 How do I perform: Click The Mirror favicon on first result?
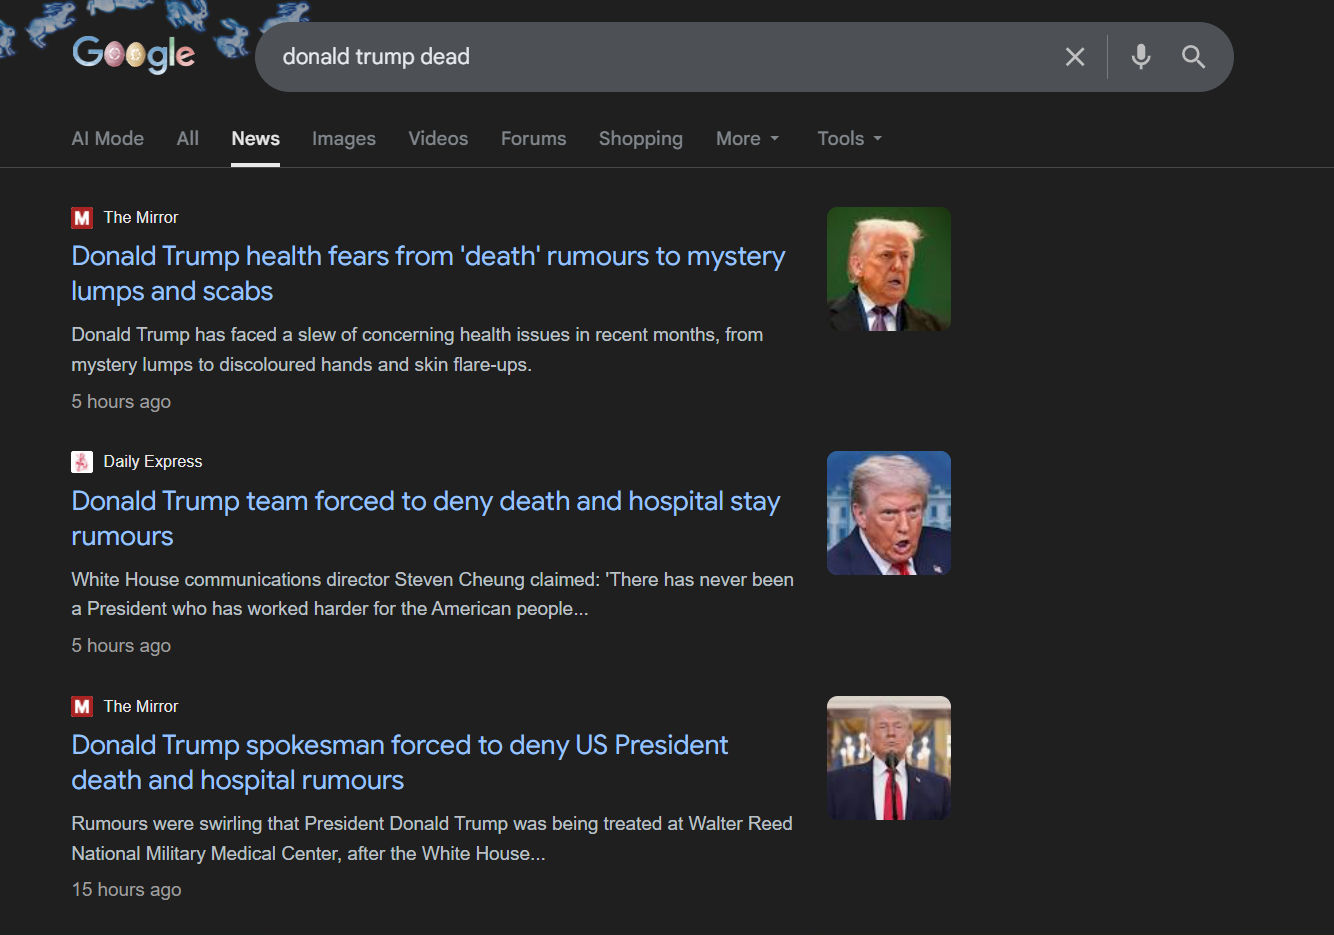click(x=82, y=218)
